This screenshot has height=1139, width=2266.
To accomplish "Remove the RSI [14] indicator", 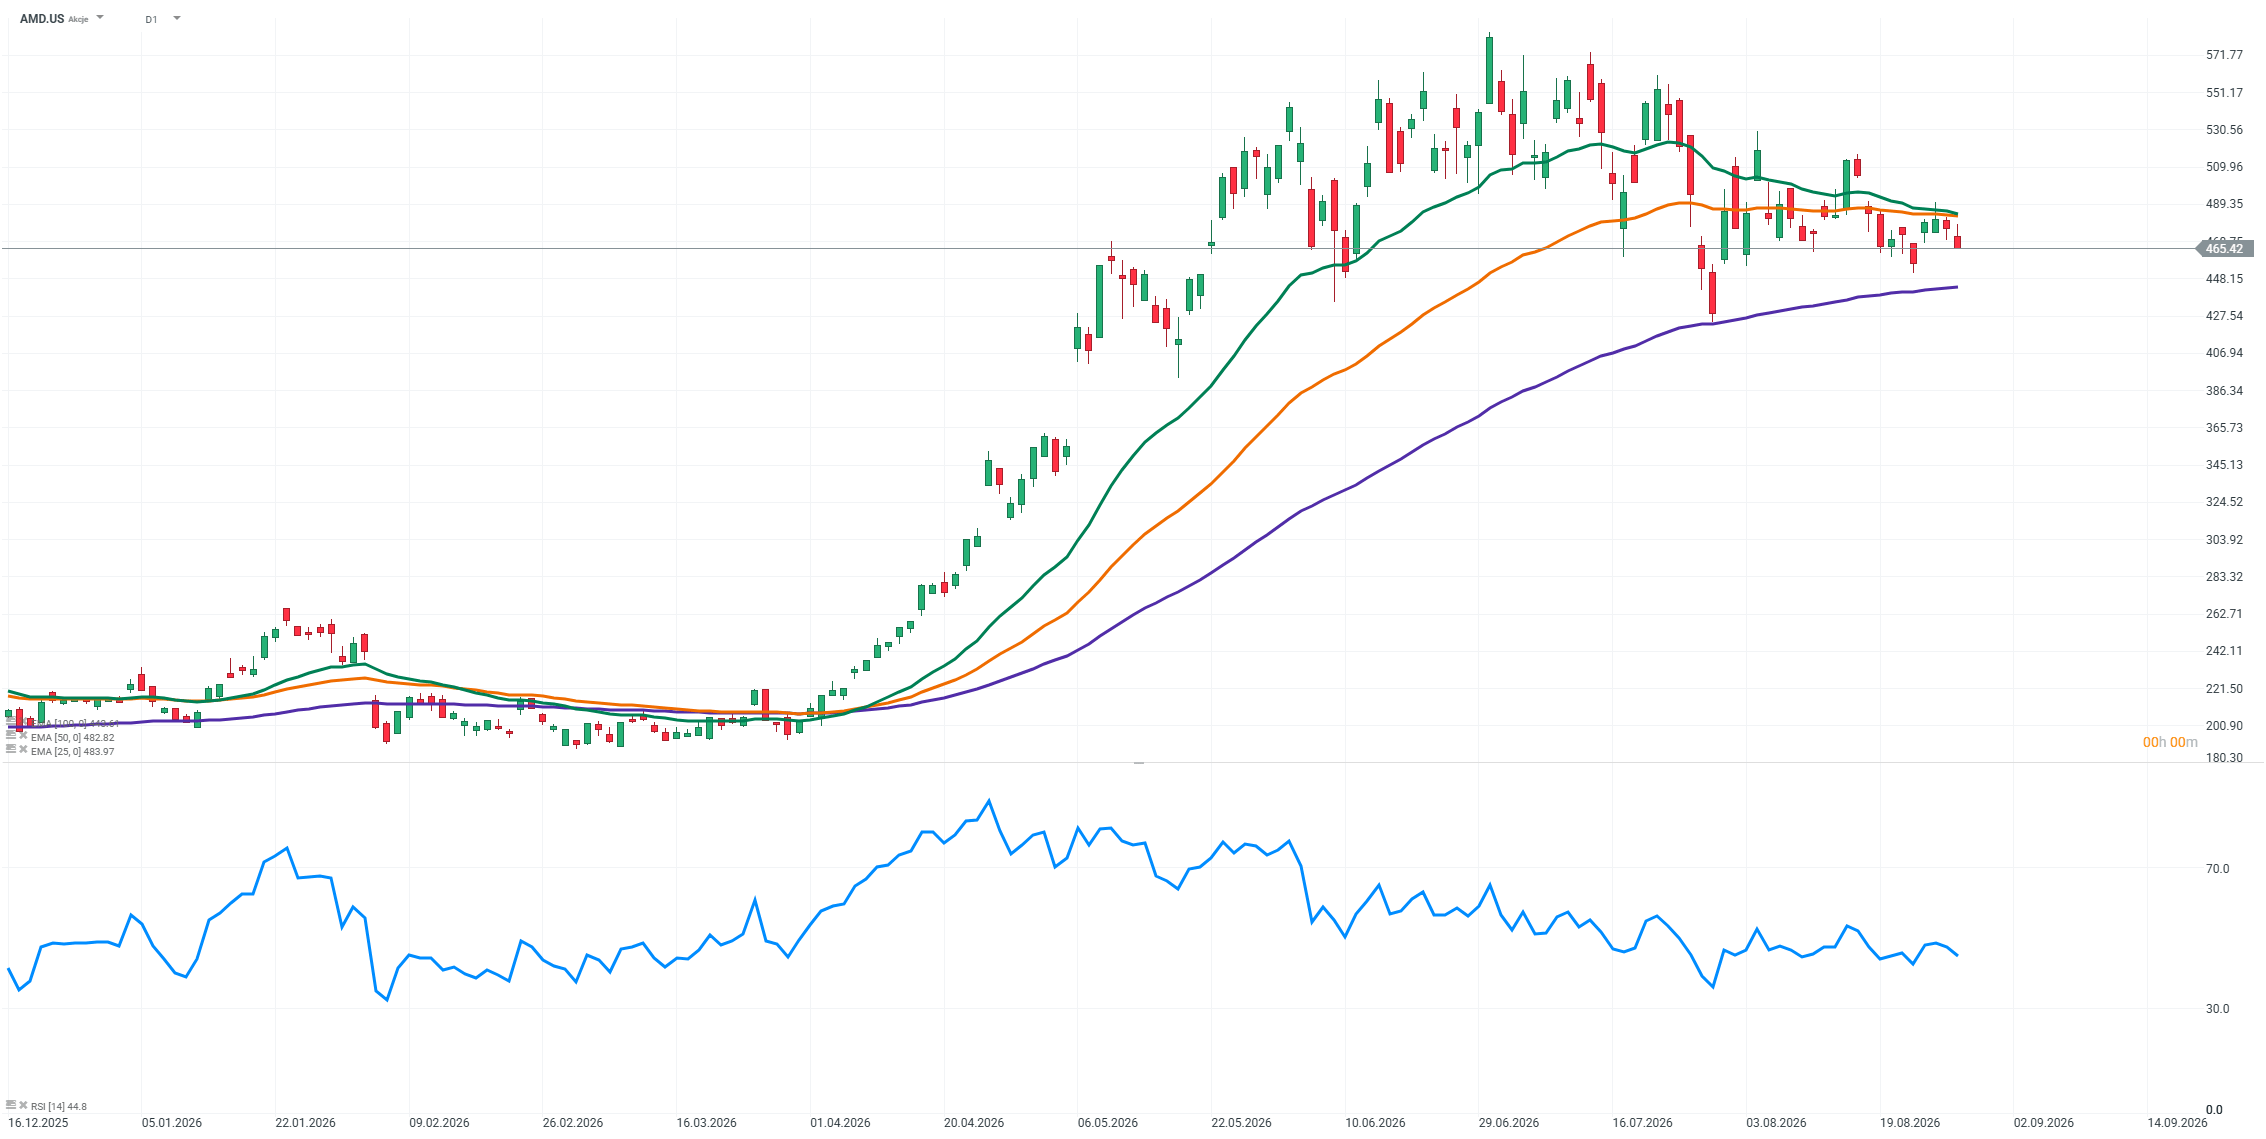I will click(x=23, y=1105).
